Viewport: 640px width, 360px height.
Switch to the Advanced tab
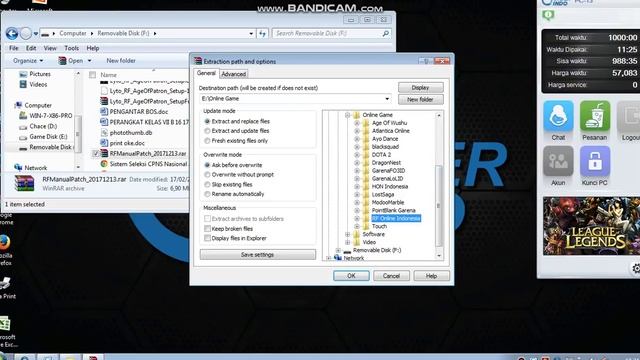[233, 74]
